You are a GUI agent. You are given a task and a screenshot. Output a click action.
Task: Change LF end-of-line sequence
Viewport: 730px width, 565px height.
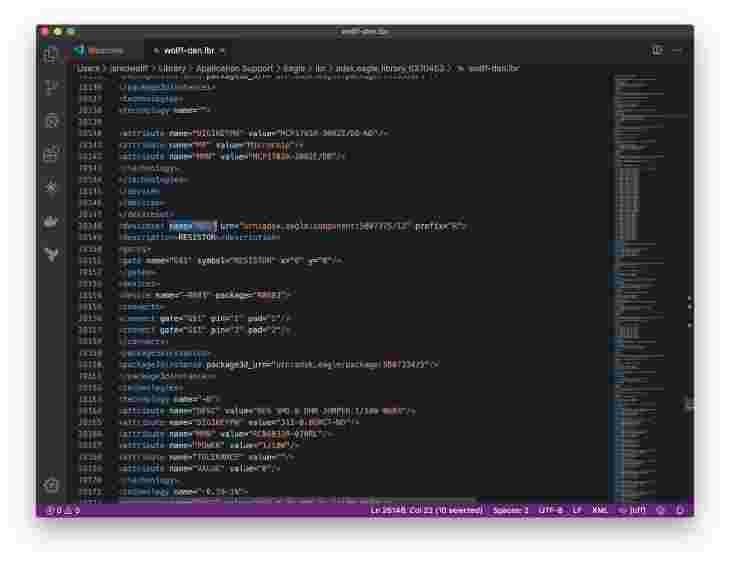click(x=577, y=511)
